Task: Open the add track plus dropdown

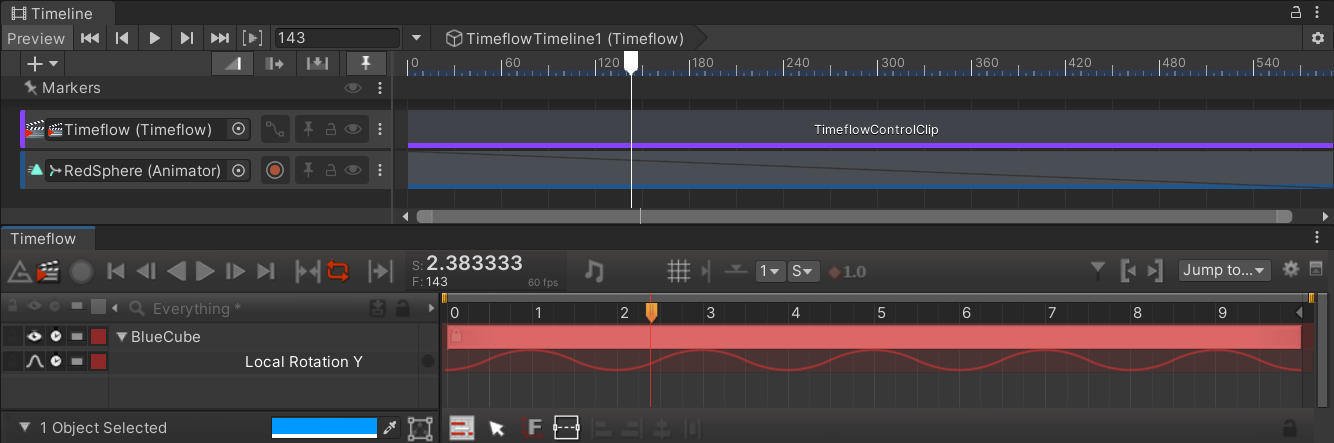Action: (x=43, y=63)
